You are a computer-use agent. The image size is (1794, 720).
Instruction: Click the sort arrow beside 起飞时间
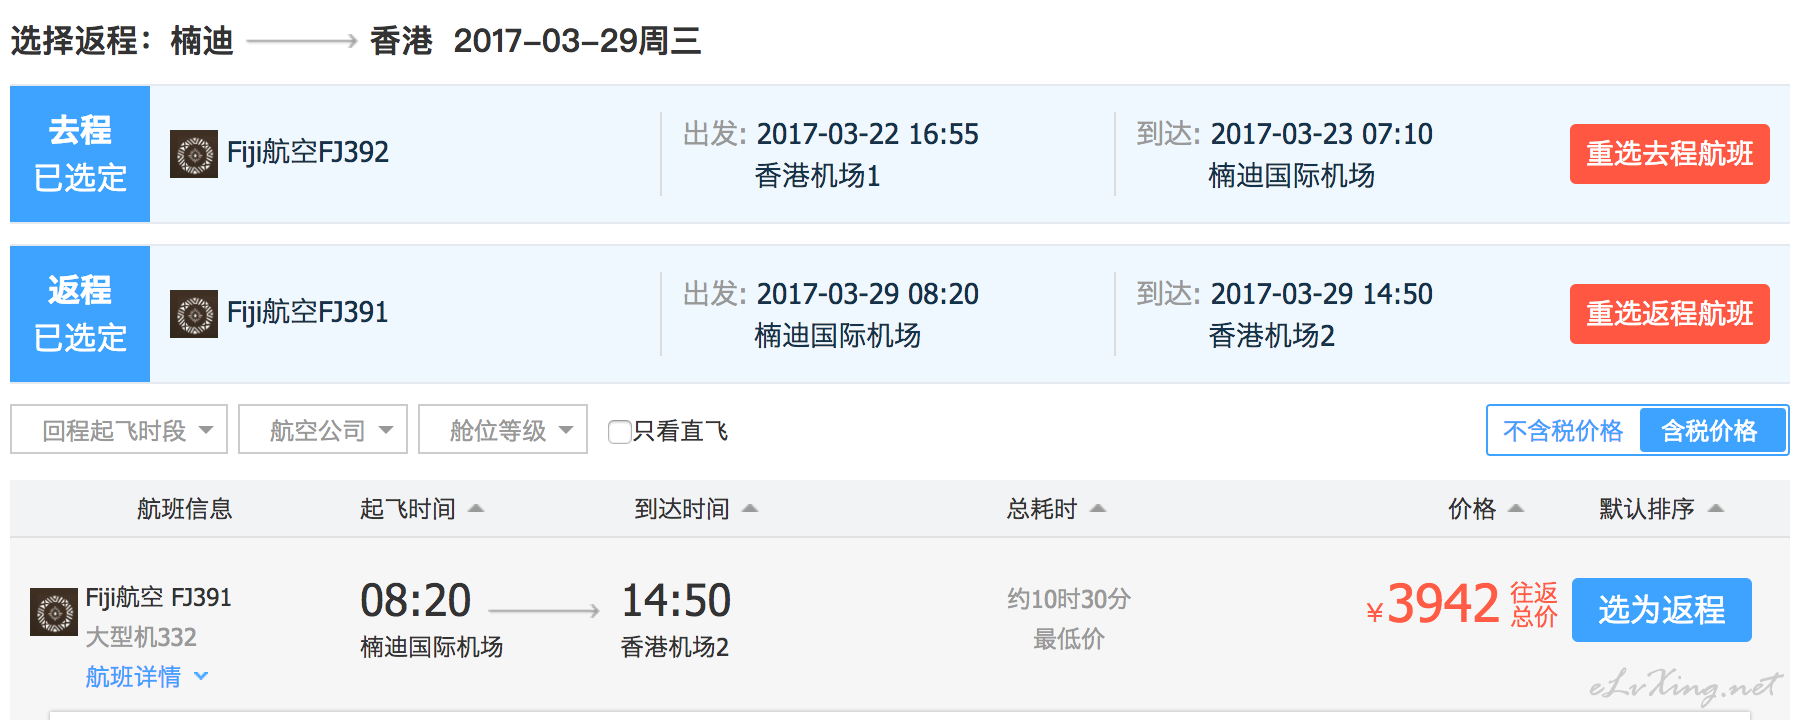(x=476, y=509)
